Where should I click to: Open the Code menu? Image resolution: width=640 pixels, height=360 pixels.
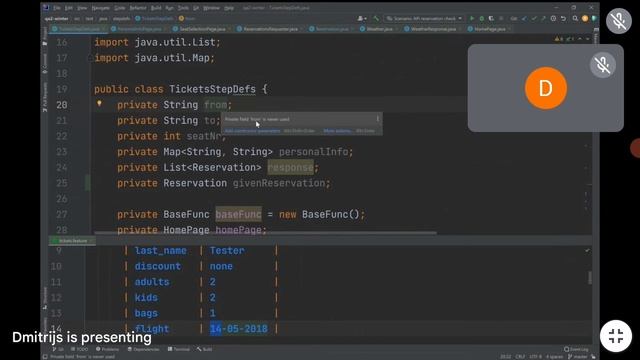coord(120,8)
